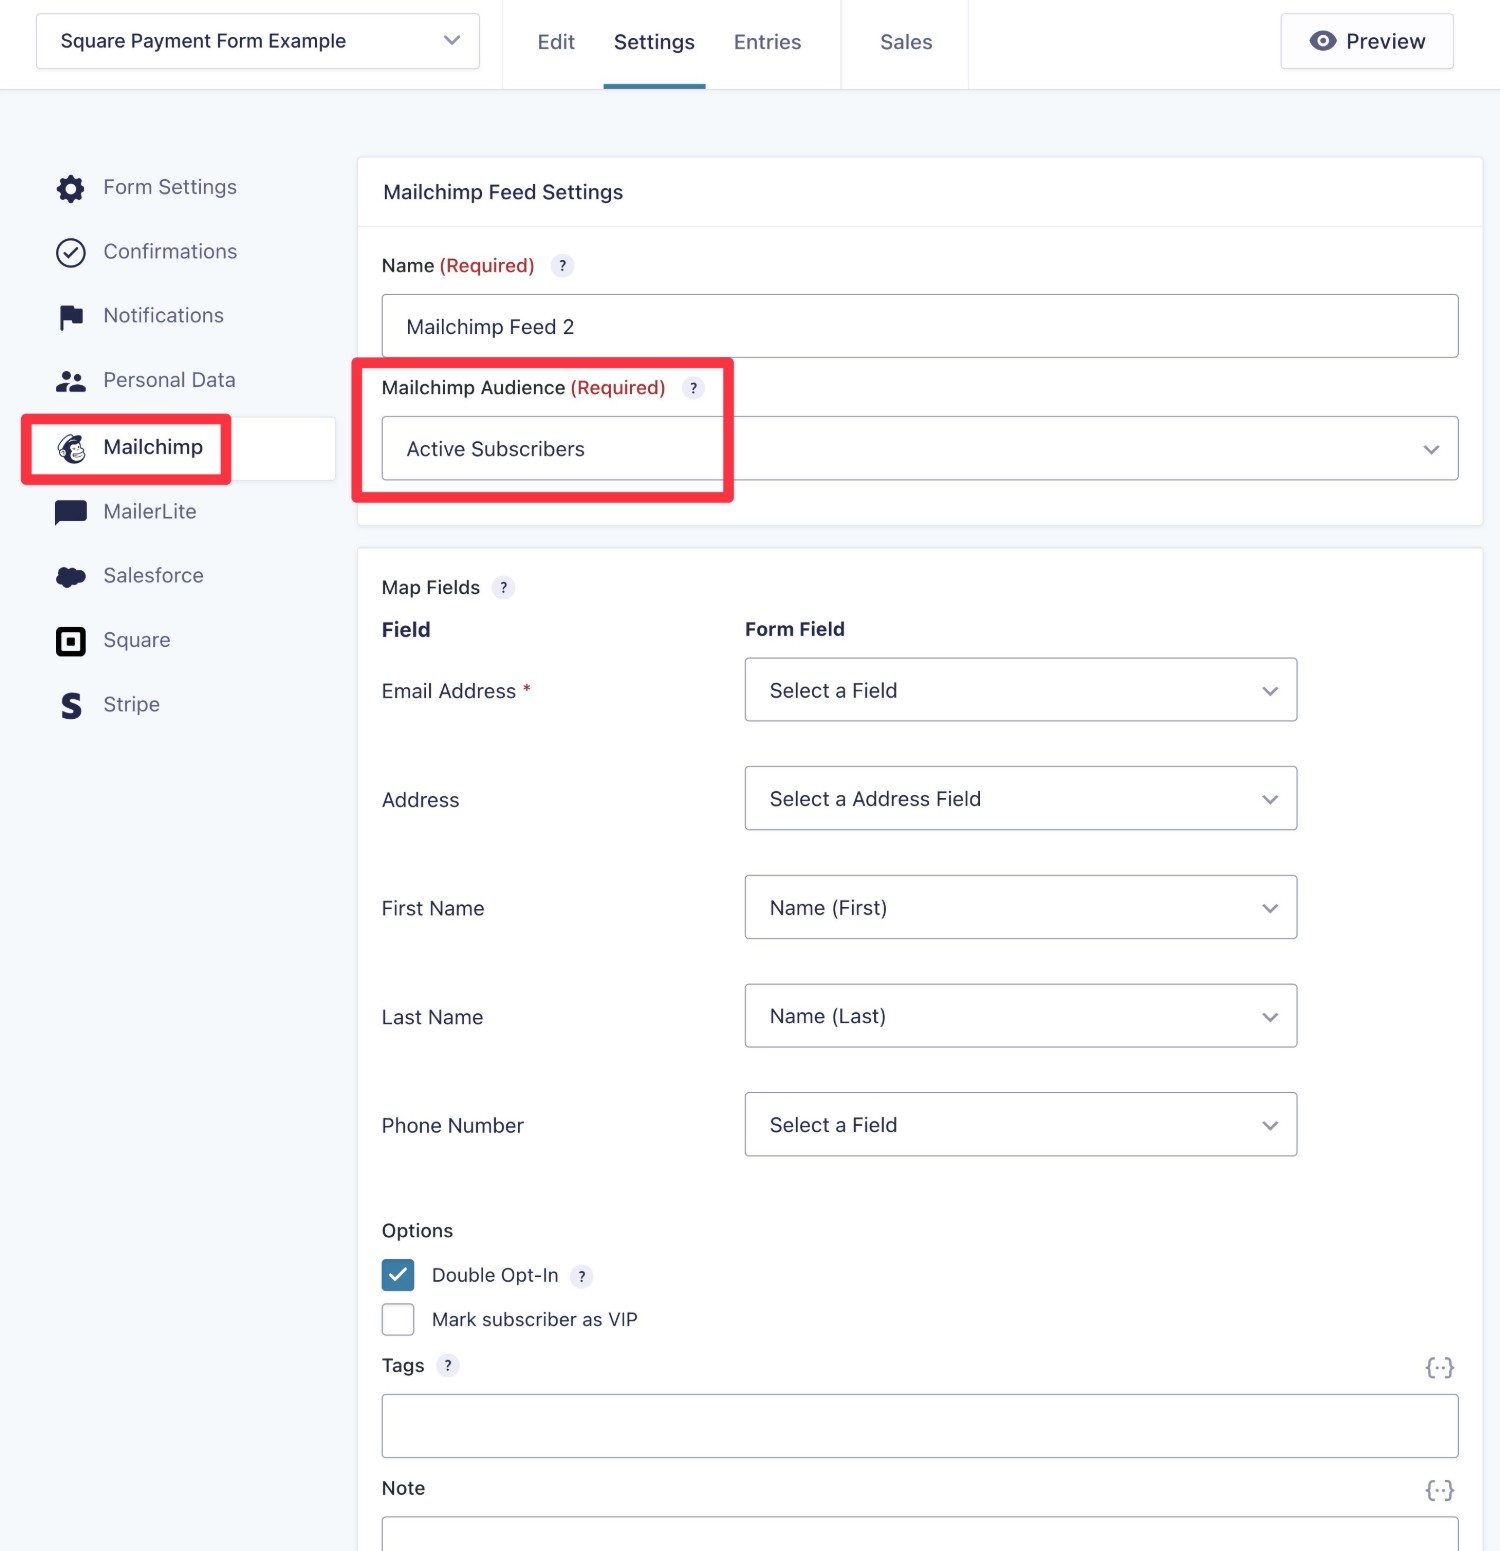Open Form Settings in sidebar
The width and height of the screenshot is (1500, 1551).
pyautogui.click(x=170, y=187)
